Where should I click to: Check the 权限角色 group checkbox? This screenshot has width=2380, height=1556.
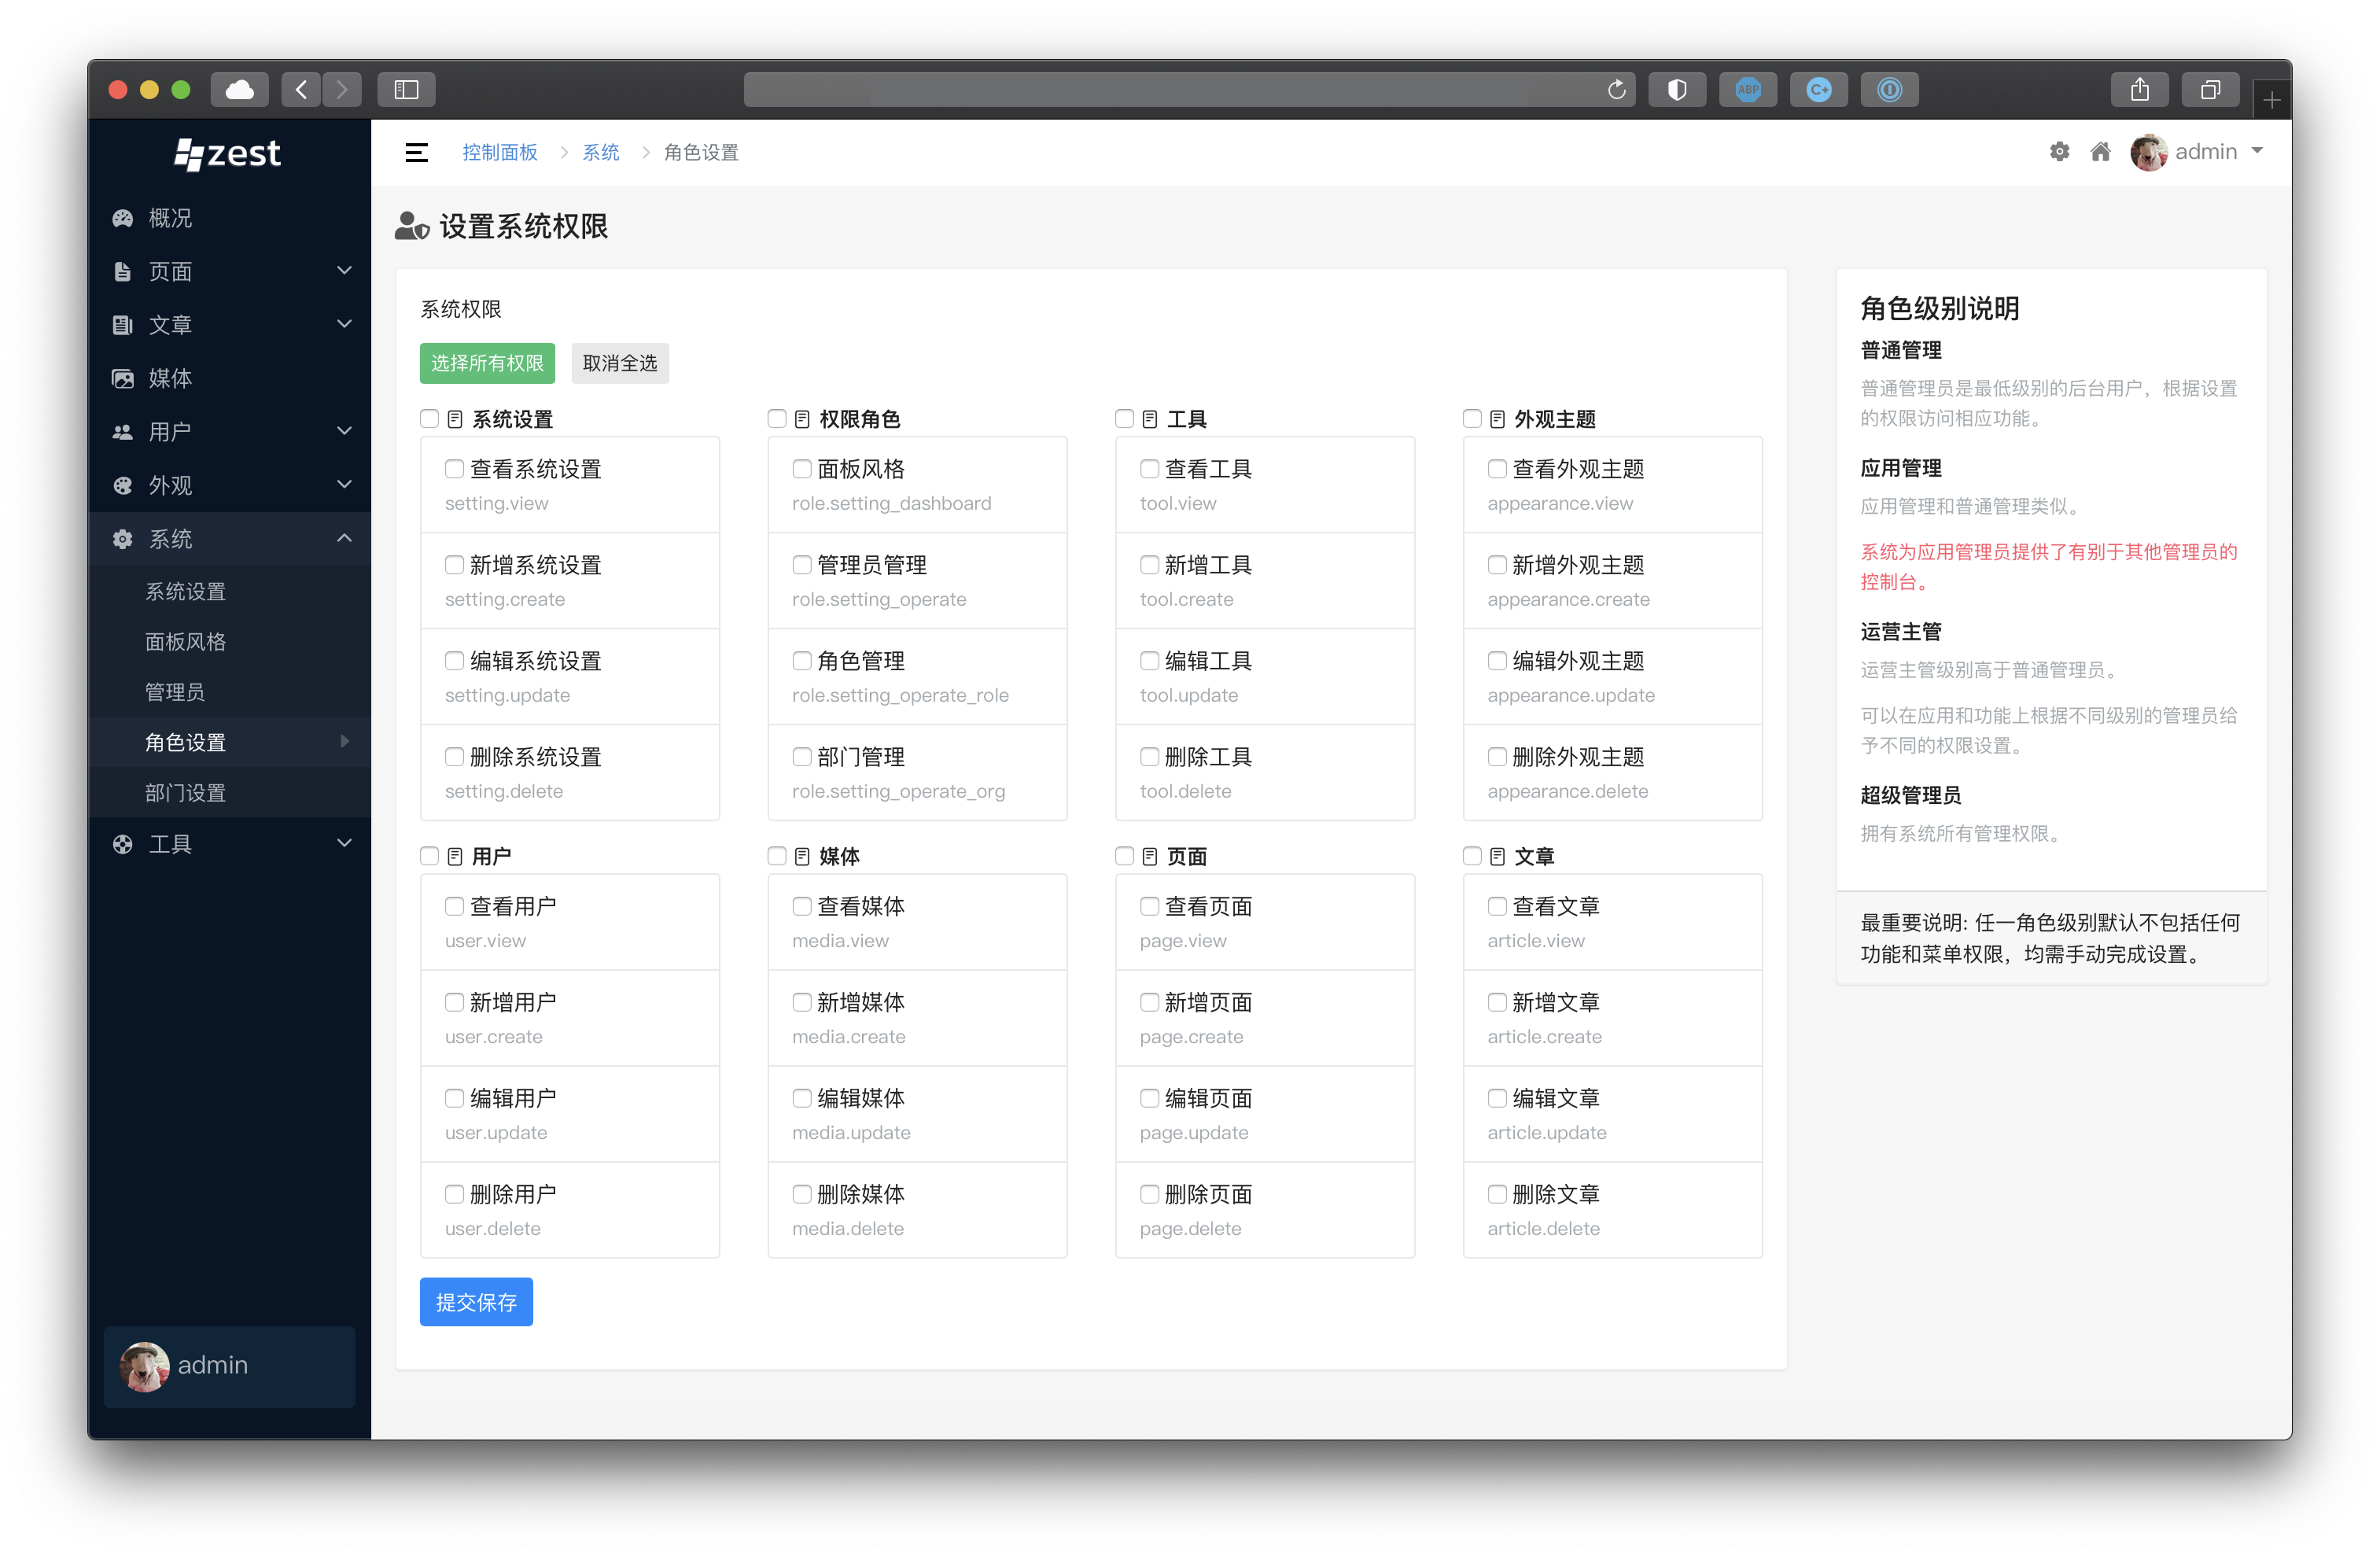point(777,419)
